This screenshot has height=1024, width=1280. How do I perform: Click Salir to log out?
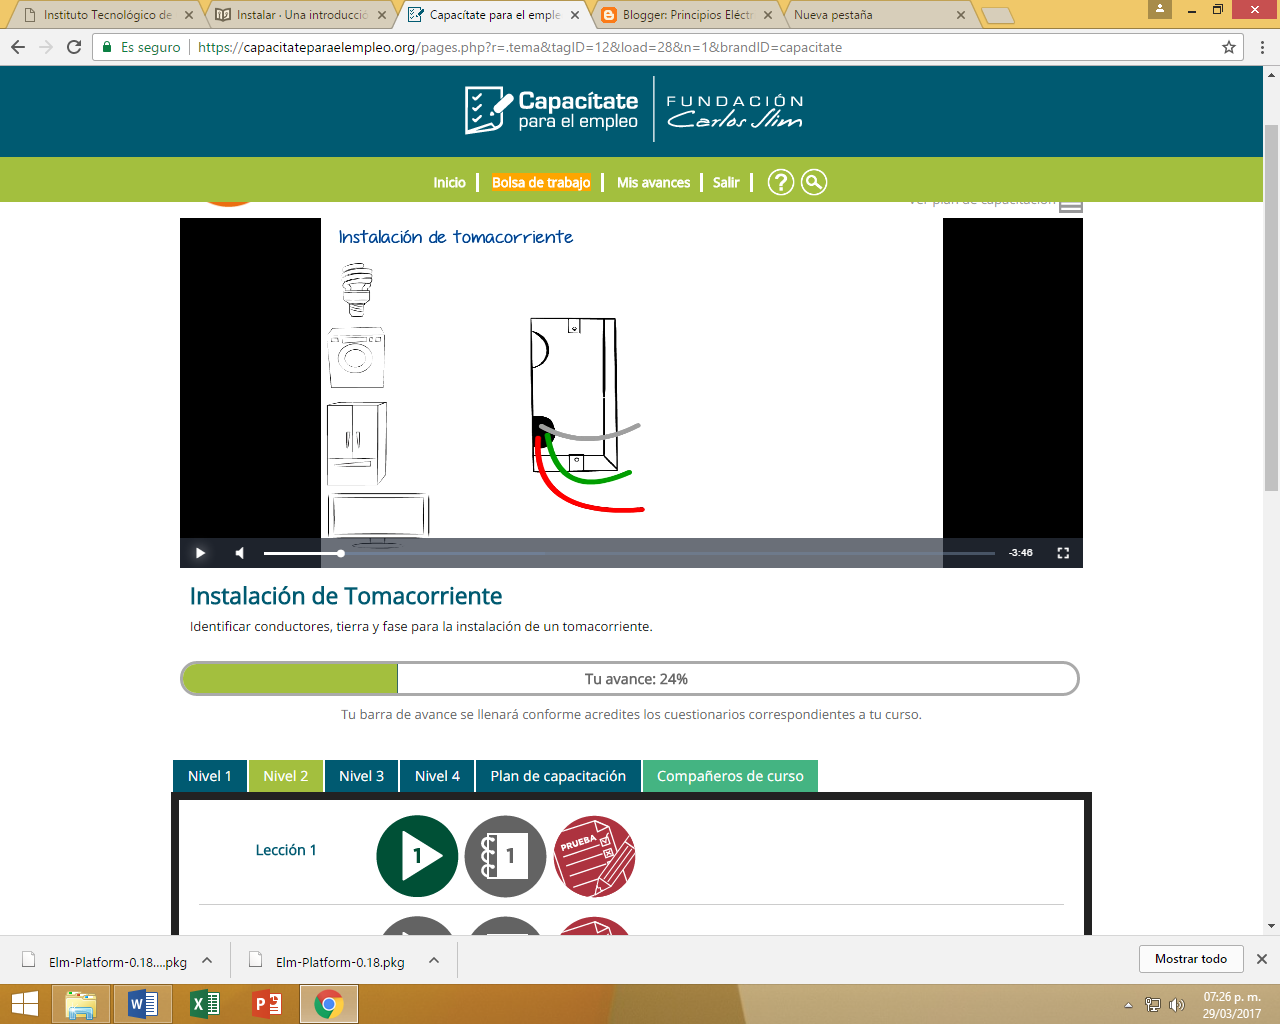coord(726,182)
